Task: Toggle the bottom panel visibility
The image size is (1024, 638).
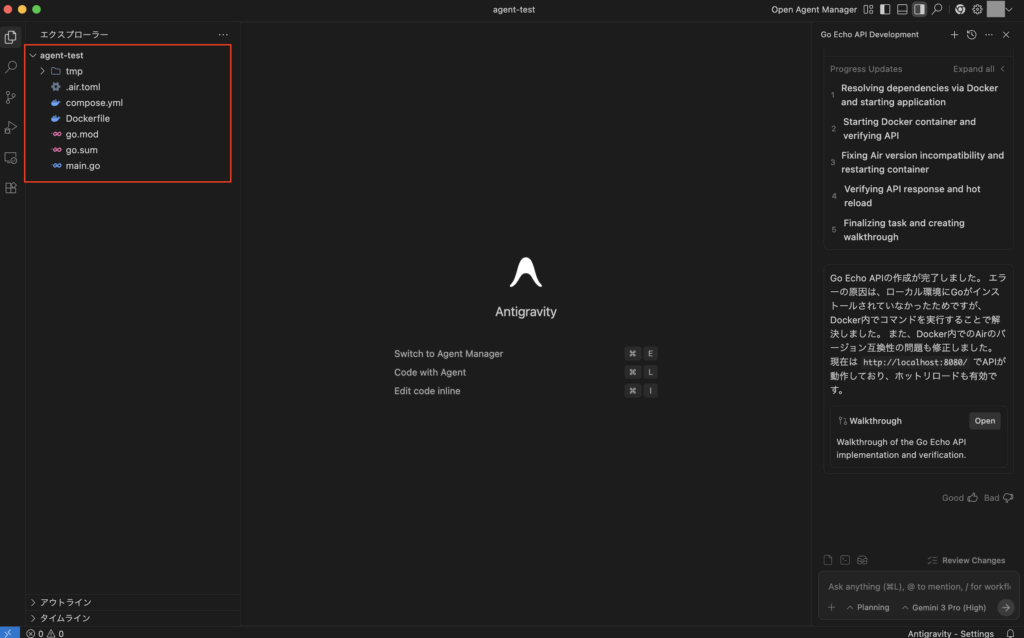Action: [902, 9]
